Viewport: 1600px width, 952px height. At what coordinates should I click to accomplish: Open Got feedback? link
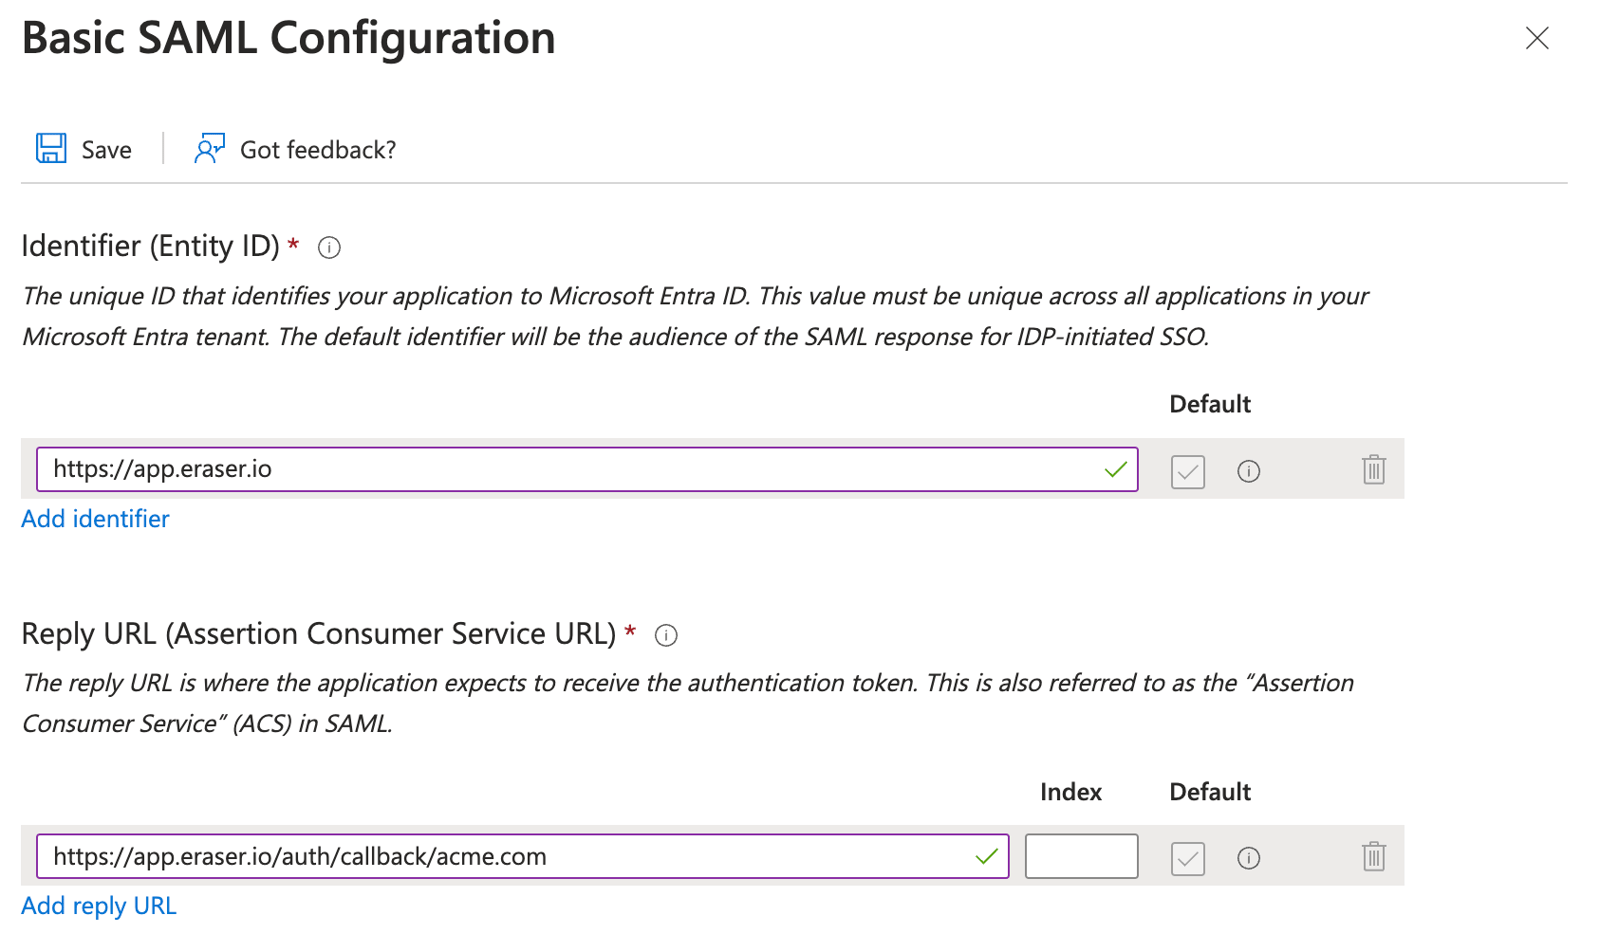point(318,150)
